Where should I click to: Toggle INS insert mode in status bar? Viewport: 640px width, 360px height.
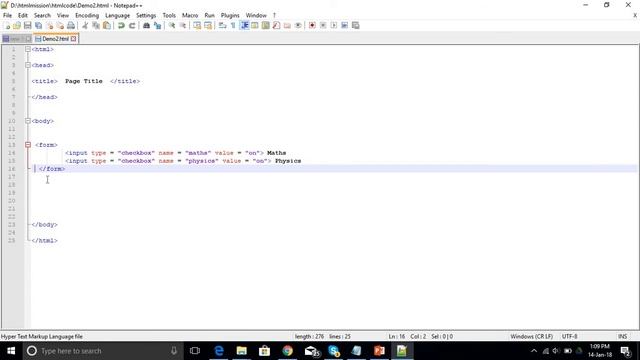pos(622,336)
